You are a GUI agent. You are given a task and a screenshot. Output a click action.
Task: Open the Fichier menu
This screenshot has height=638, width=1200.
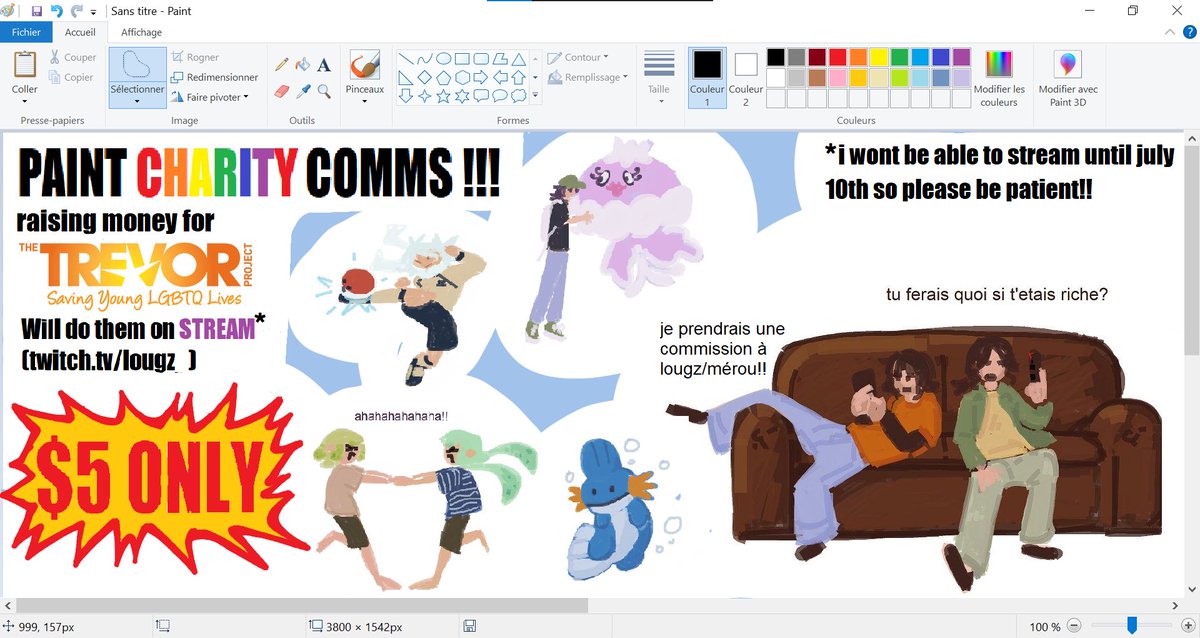pos(26,32)
